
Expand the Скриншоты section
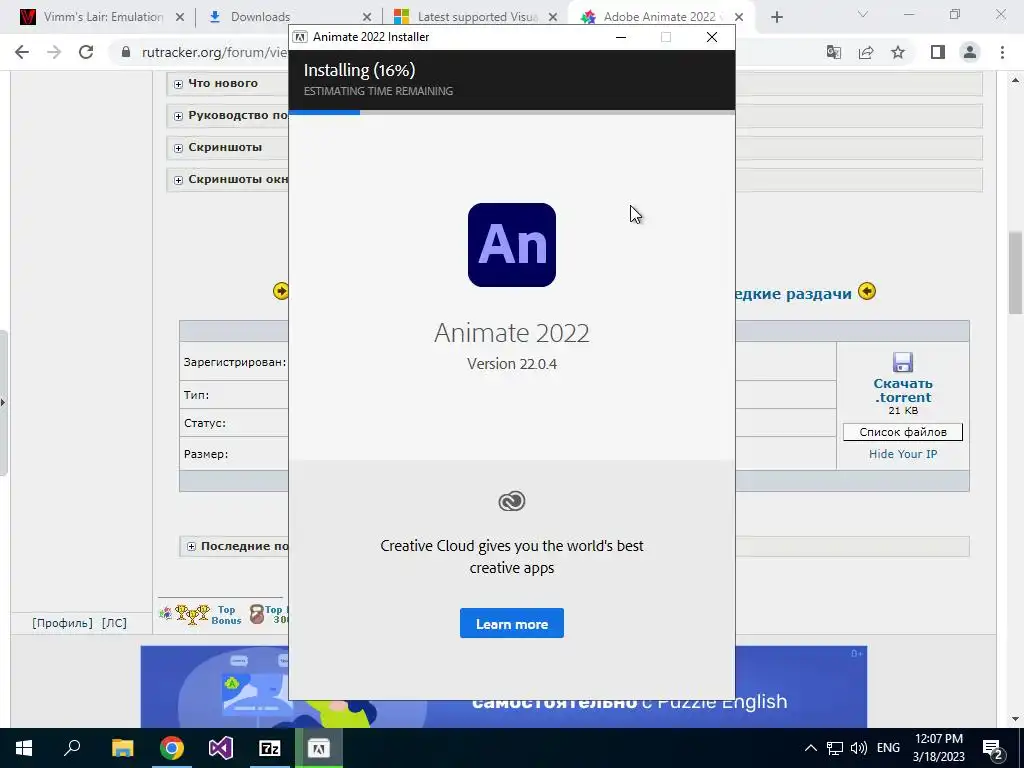click(178, 148)
